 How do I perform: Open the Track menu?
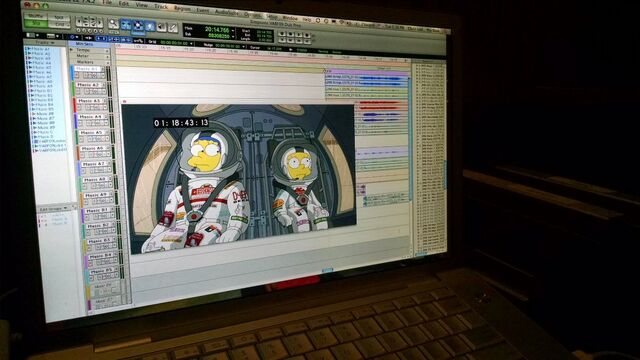[161, 7]
